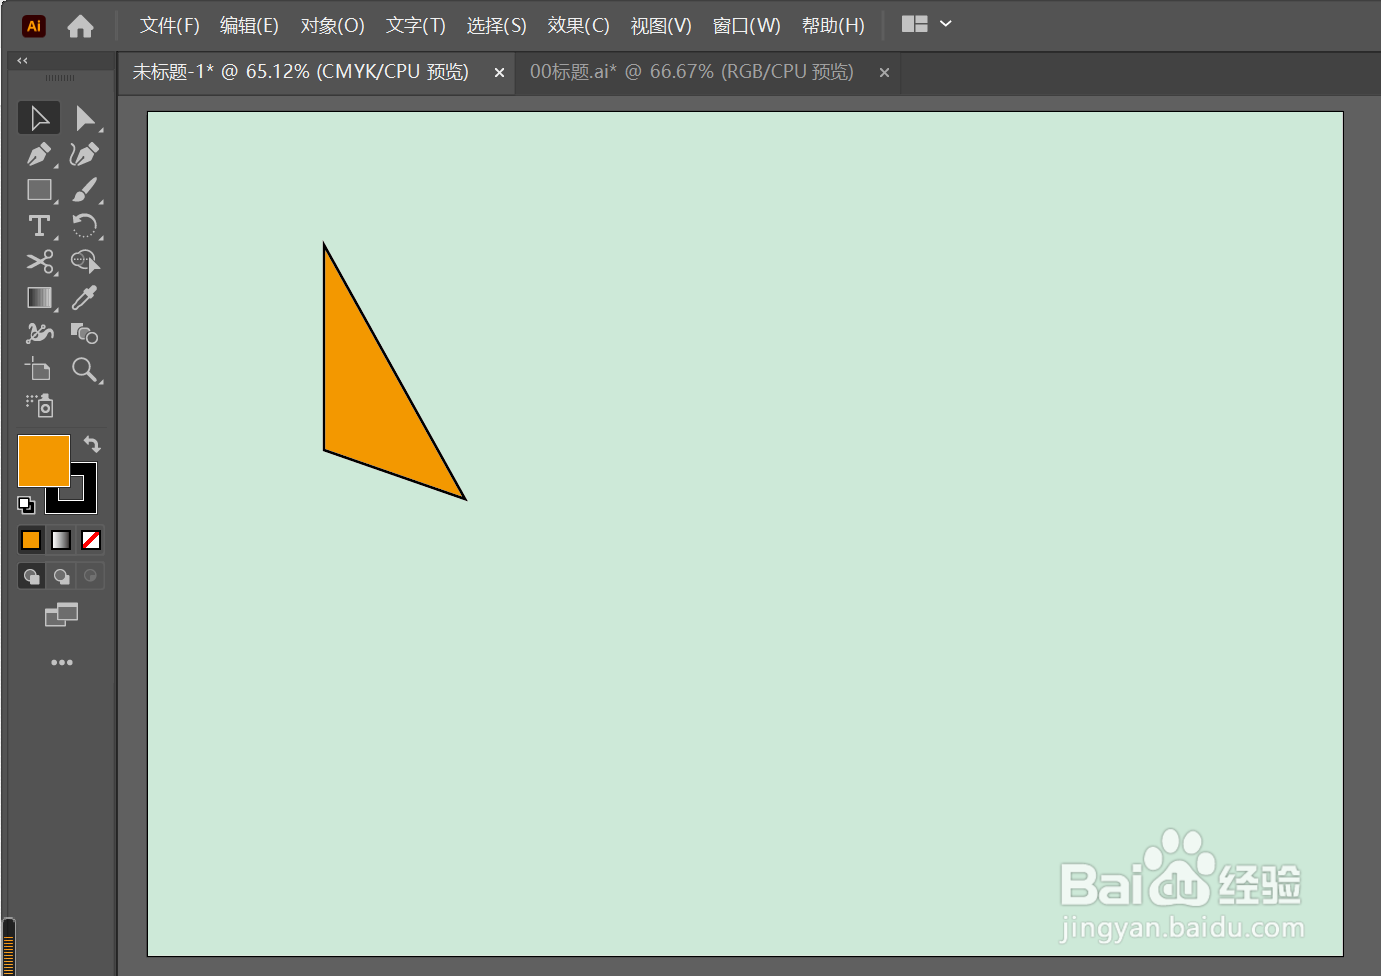Open the 选择(S) menu
The width and height of the screenshot is (1381, 976).
pyautogui.click(x=497, y=26)
